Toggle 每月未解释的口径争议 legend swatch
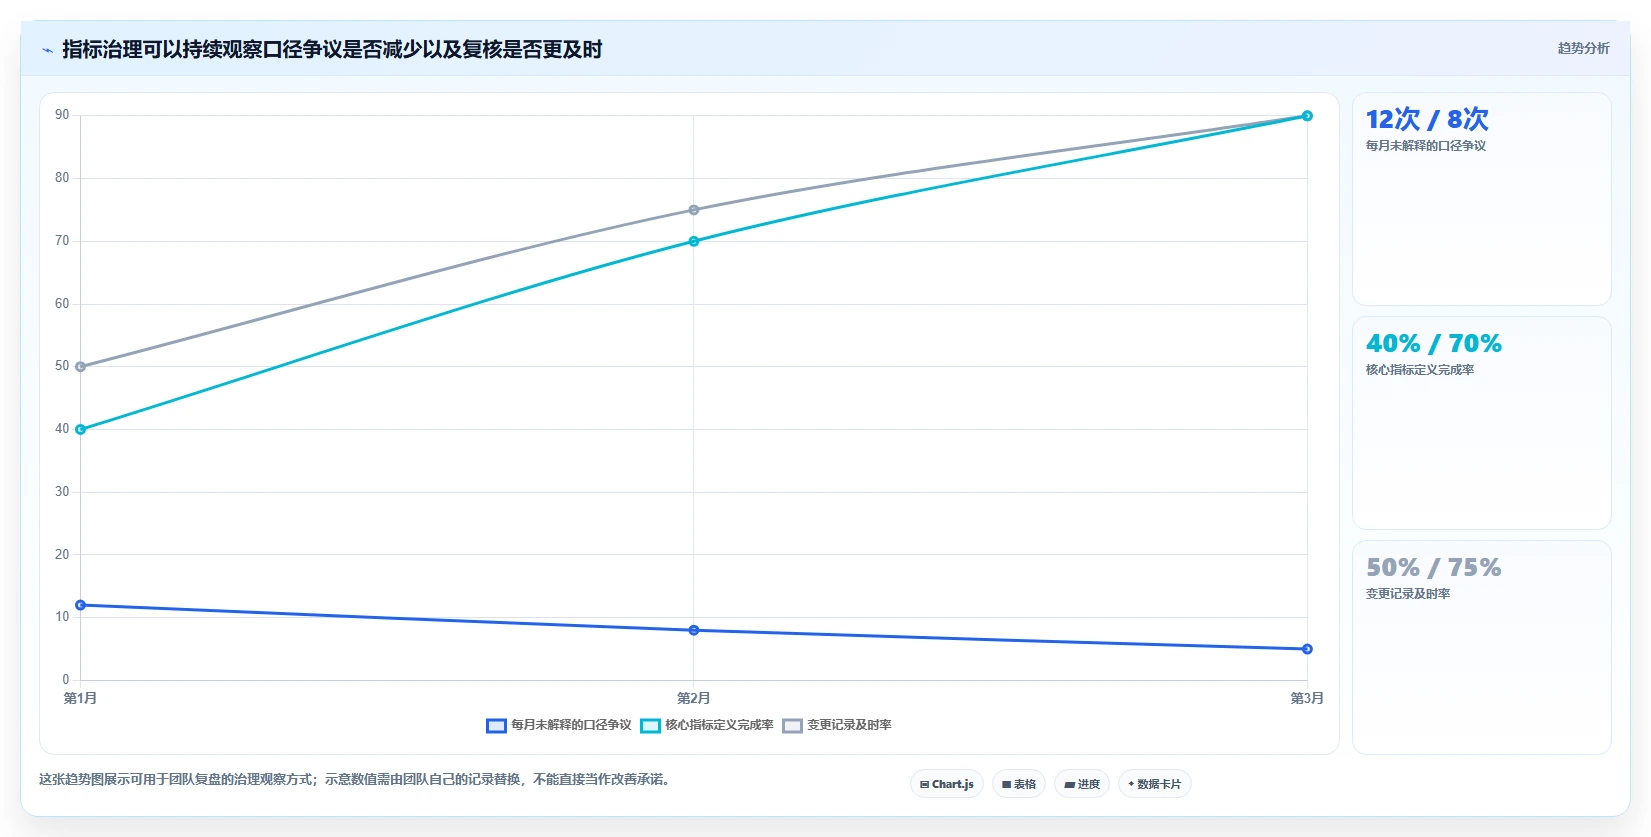The height and width of the screenshot is (837, 1651). tap(496, 726)
